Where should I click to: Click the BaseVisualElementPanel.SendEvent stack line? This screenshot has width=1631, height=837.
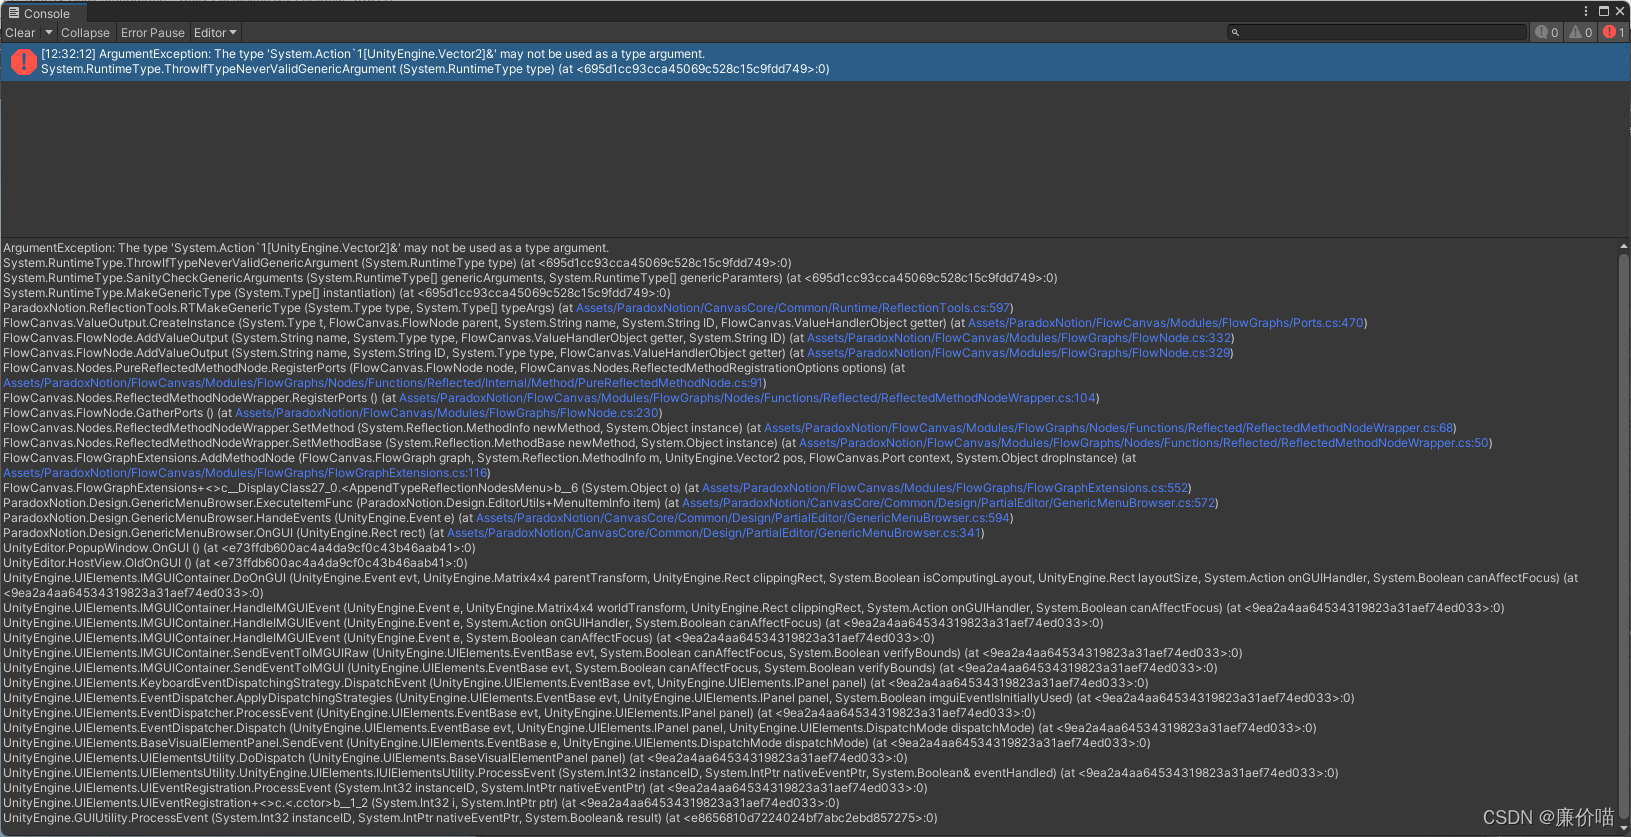pos(576,743)
